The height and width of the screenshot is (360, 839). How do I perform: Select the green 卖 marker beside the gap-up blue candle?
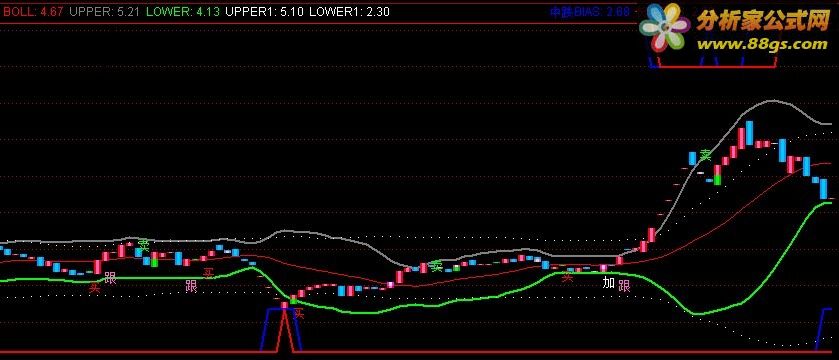coord(706,156)
